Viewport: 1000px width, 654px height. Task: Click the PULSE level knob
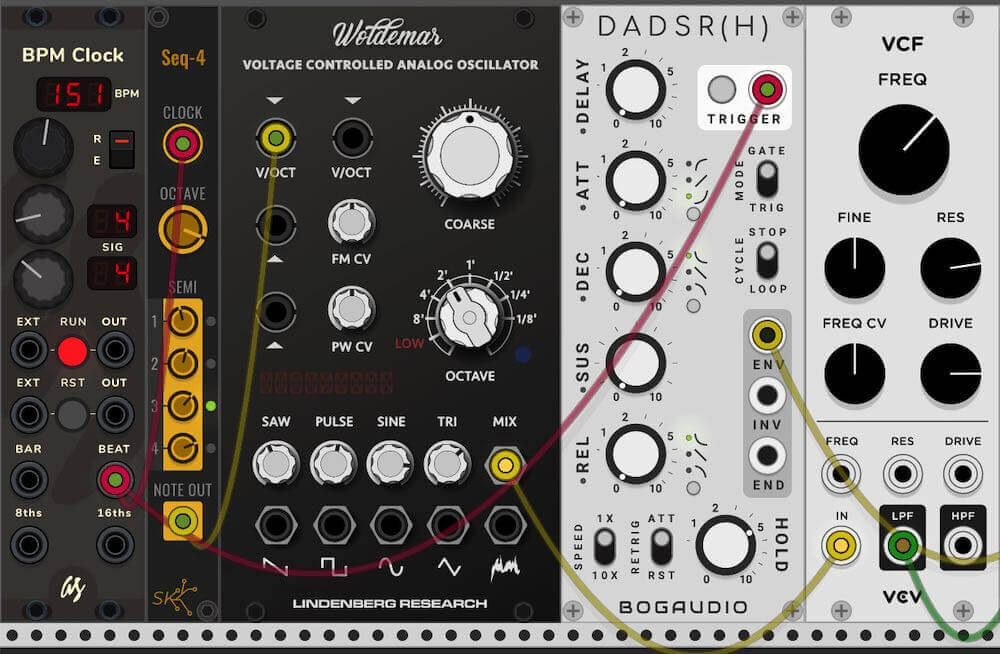[333, 463]
